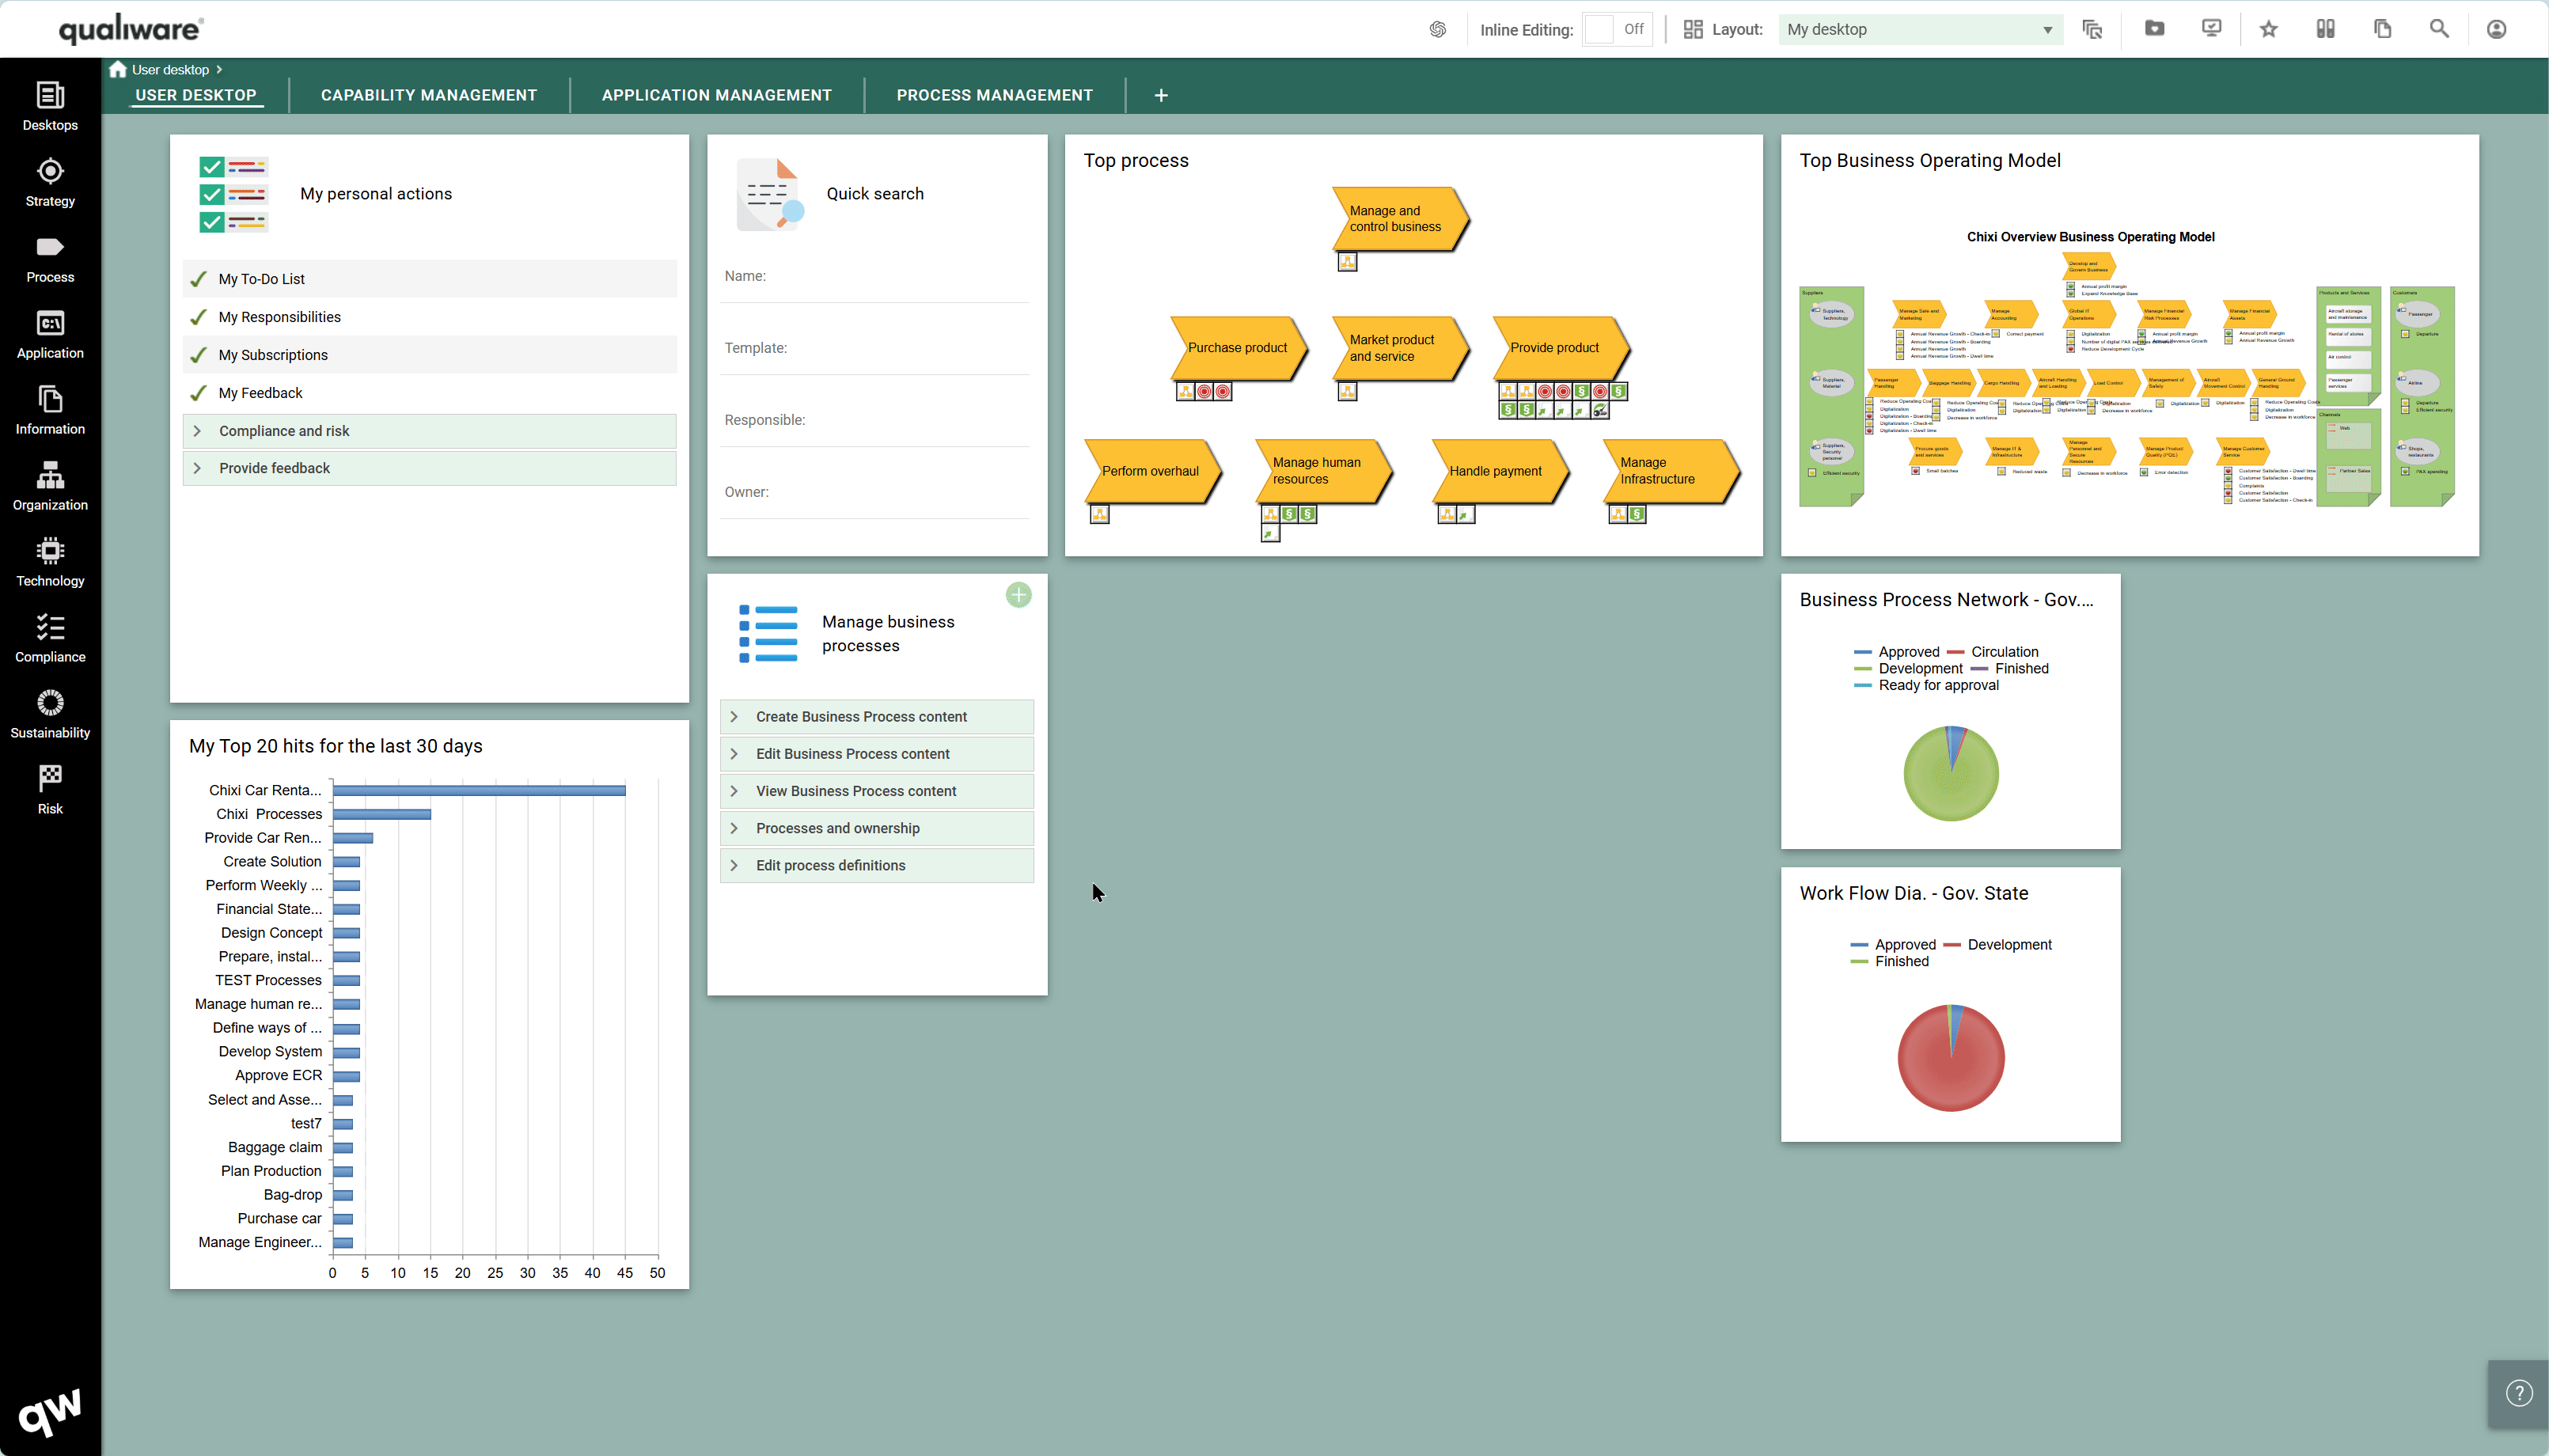
Task: Open My To-Do List link
Action: [x=262, y=279]
